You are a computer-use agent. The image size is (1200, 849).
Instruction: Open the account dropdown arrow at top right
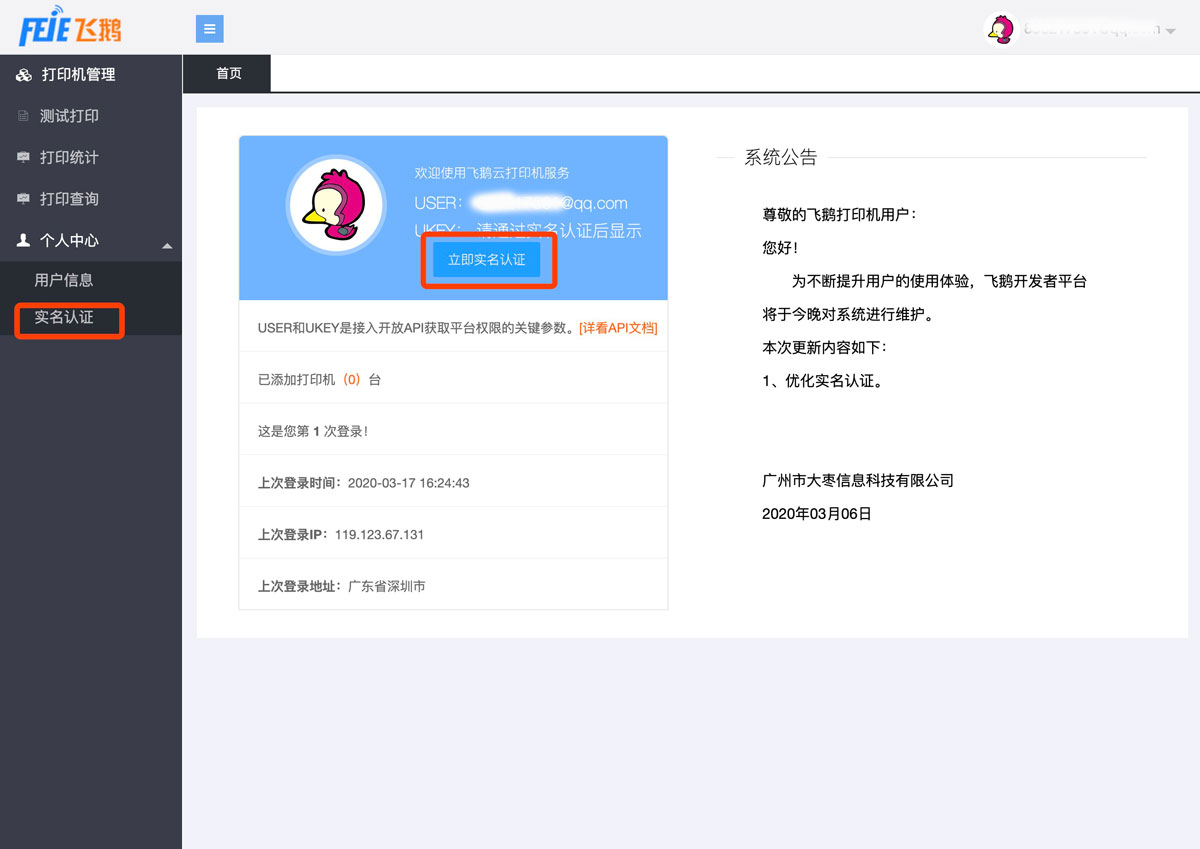click(x=1170, y=31)
